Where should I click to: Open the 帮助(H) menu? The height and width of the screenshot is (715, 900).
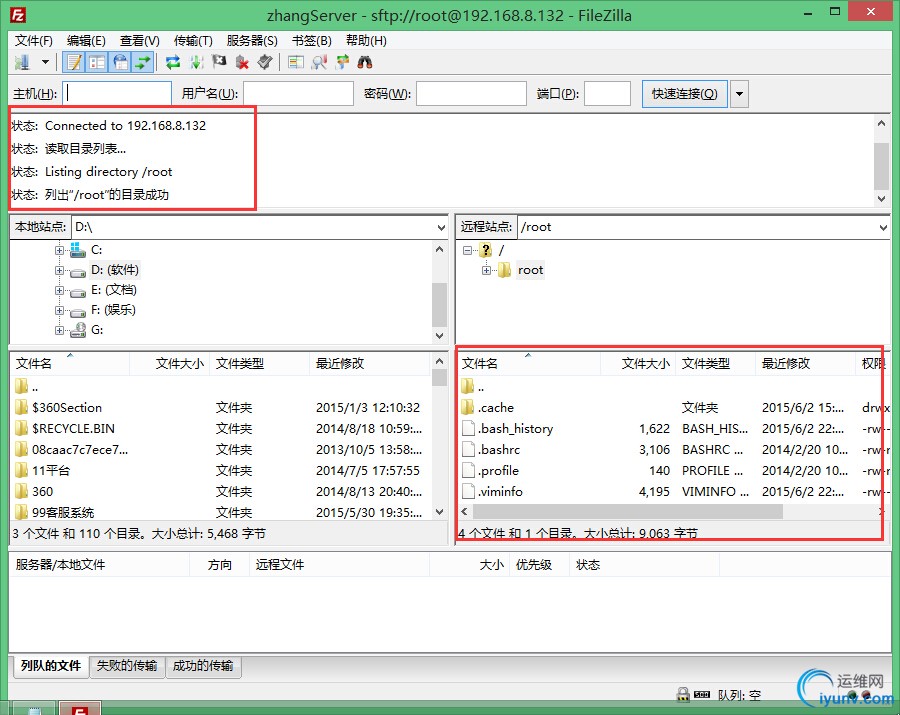pos(366,41)
